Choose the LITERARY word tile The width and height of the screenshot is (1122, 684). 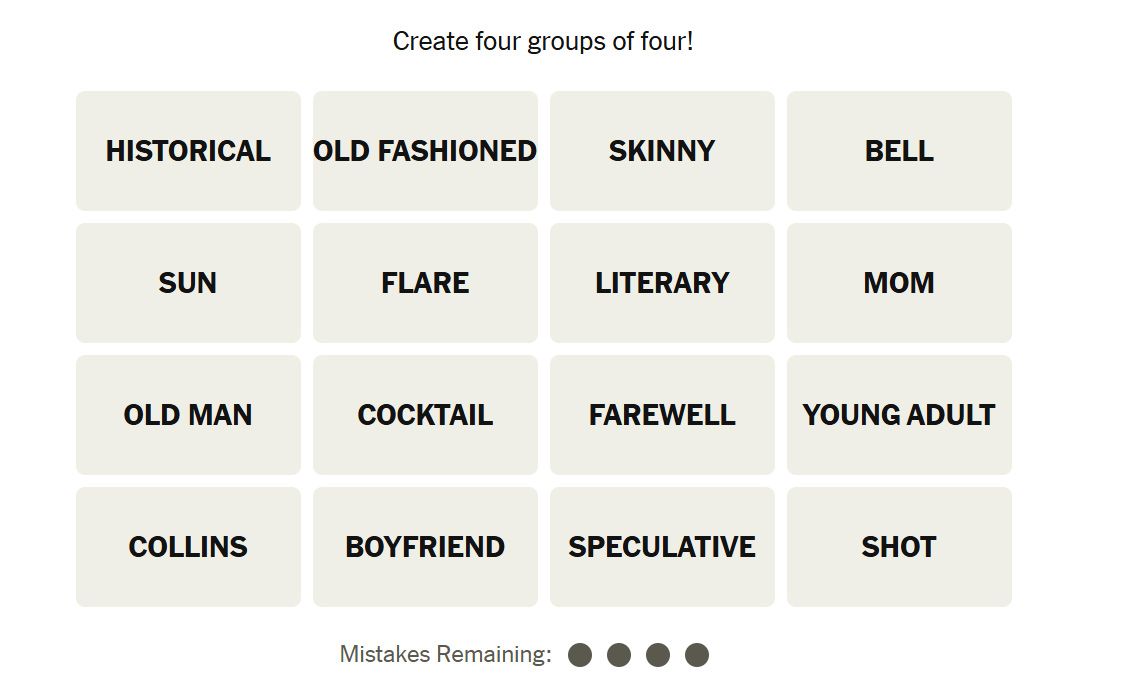click(662, 283)
